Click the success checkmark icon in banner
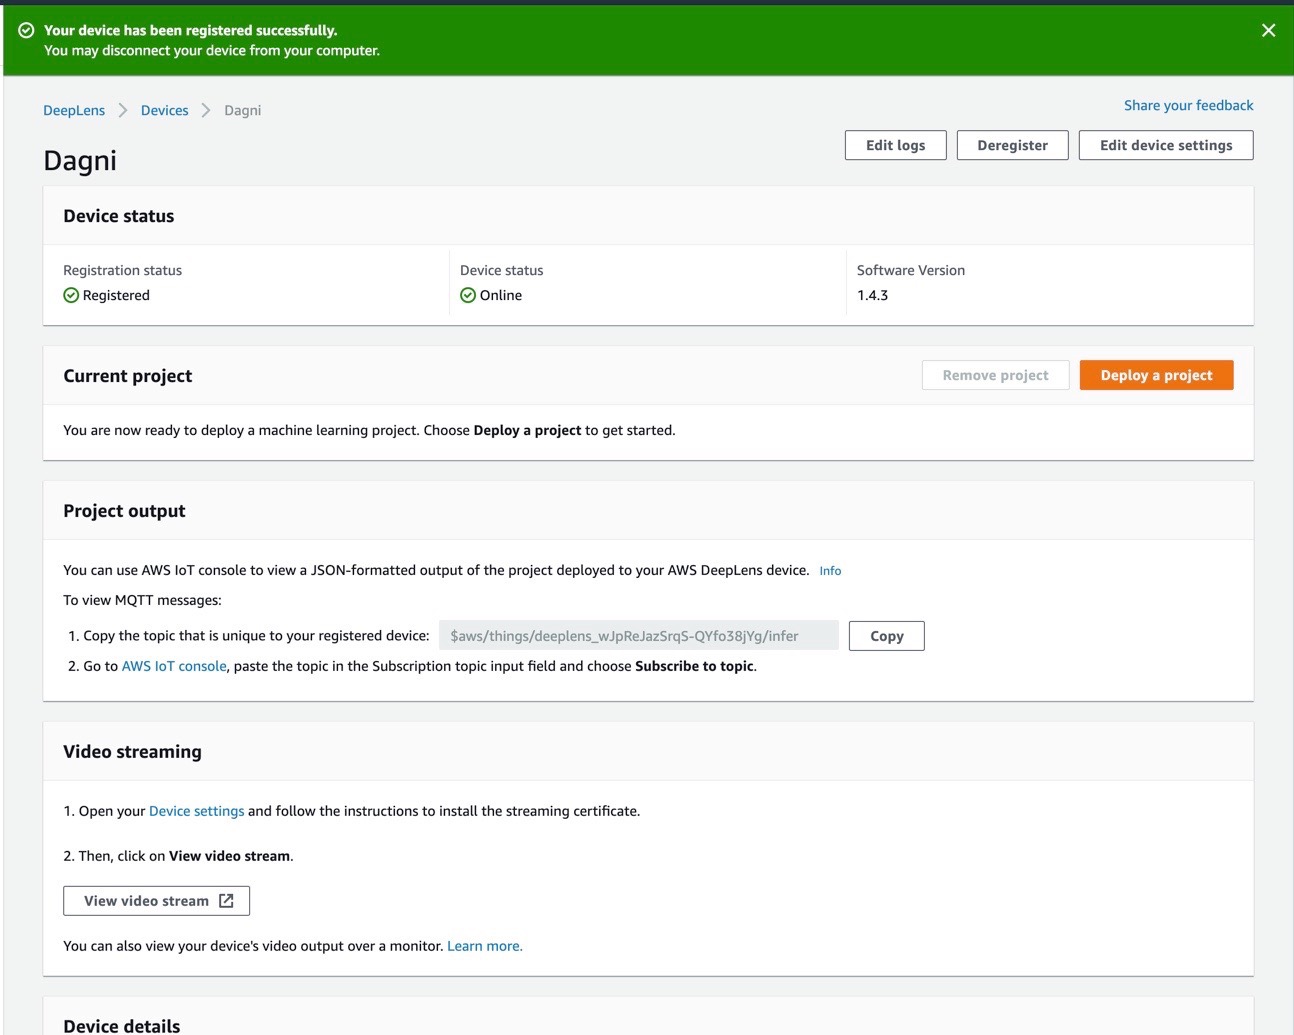The image size is (1294, 1035). coord(27,31)
